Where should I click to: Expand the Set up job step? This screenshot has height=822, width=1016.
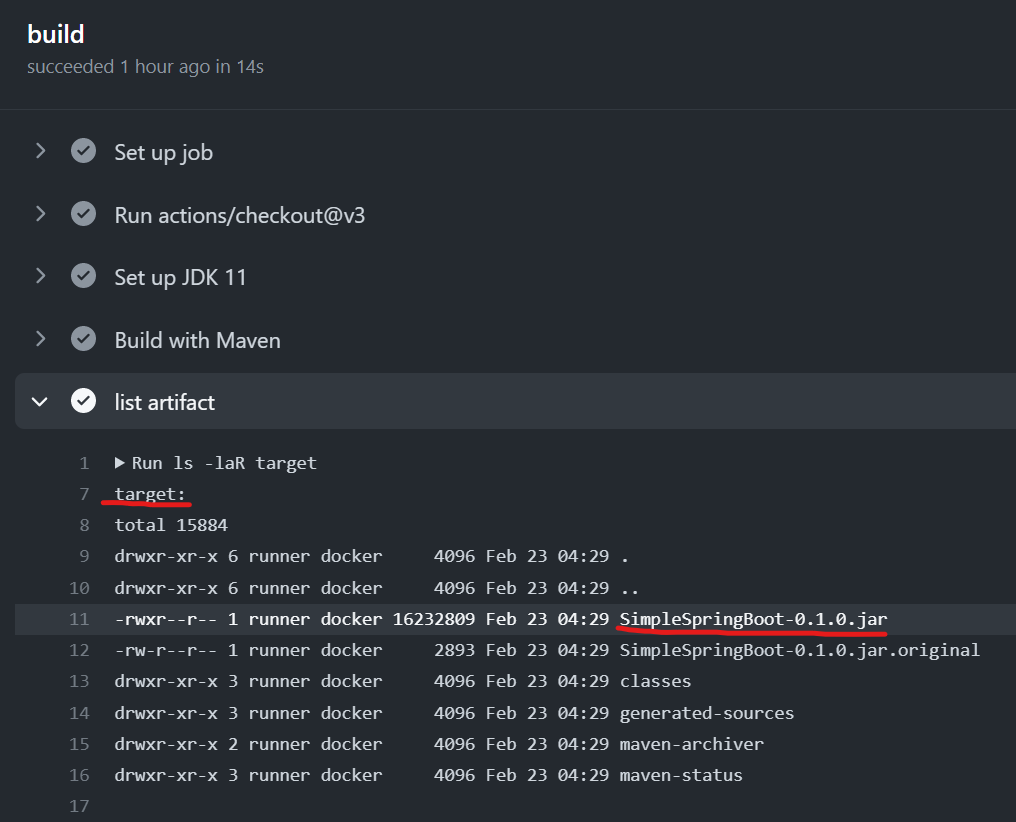(40, 152)
